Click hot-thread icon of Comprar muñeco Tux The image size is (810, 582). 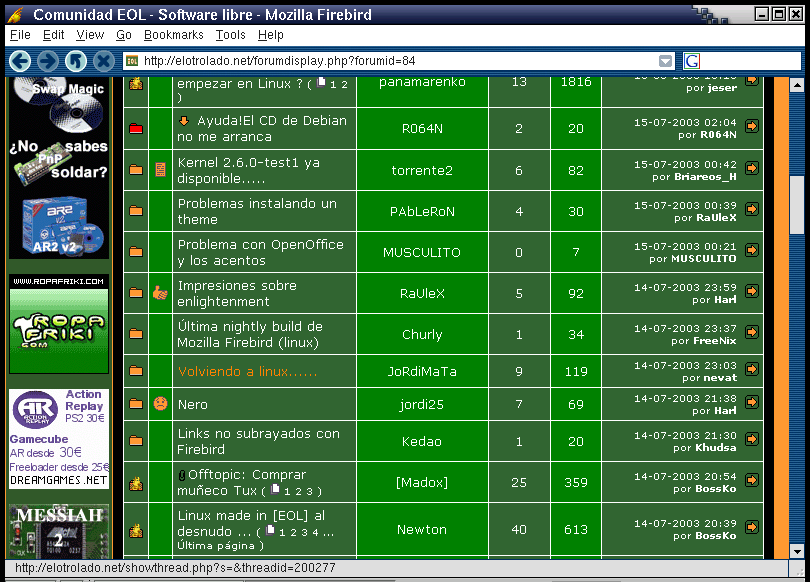pyautogui.click(x=136, y=484)
